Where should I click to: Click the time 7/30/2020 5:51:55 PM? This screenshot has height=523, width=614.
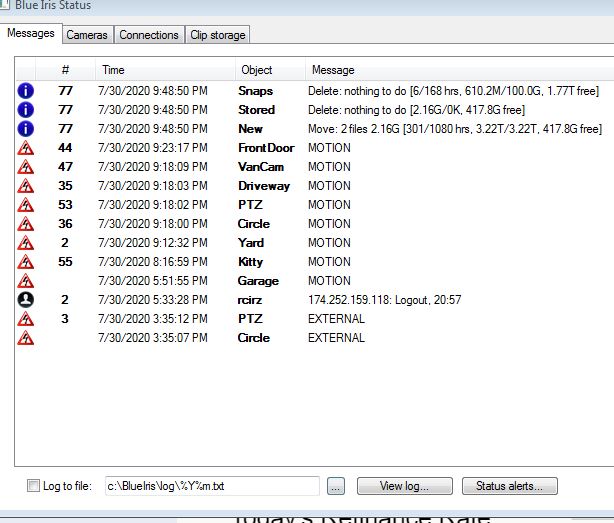tap(153, 281)
